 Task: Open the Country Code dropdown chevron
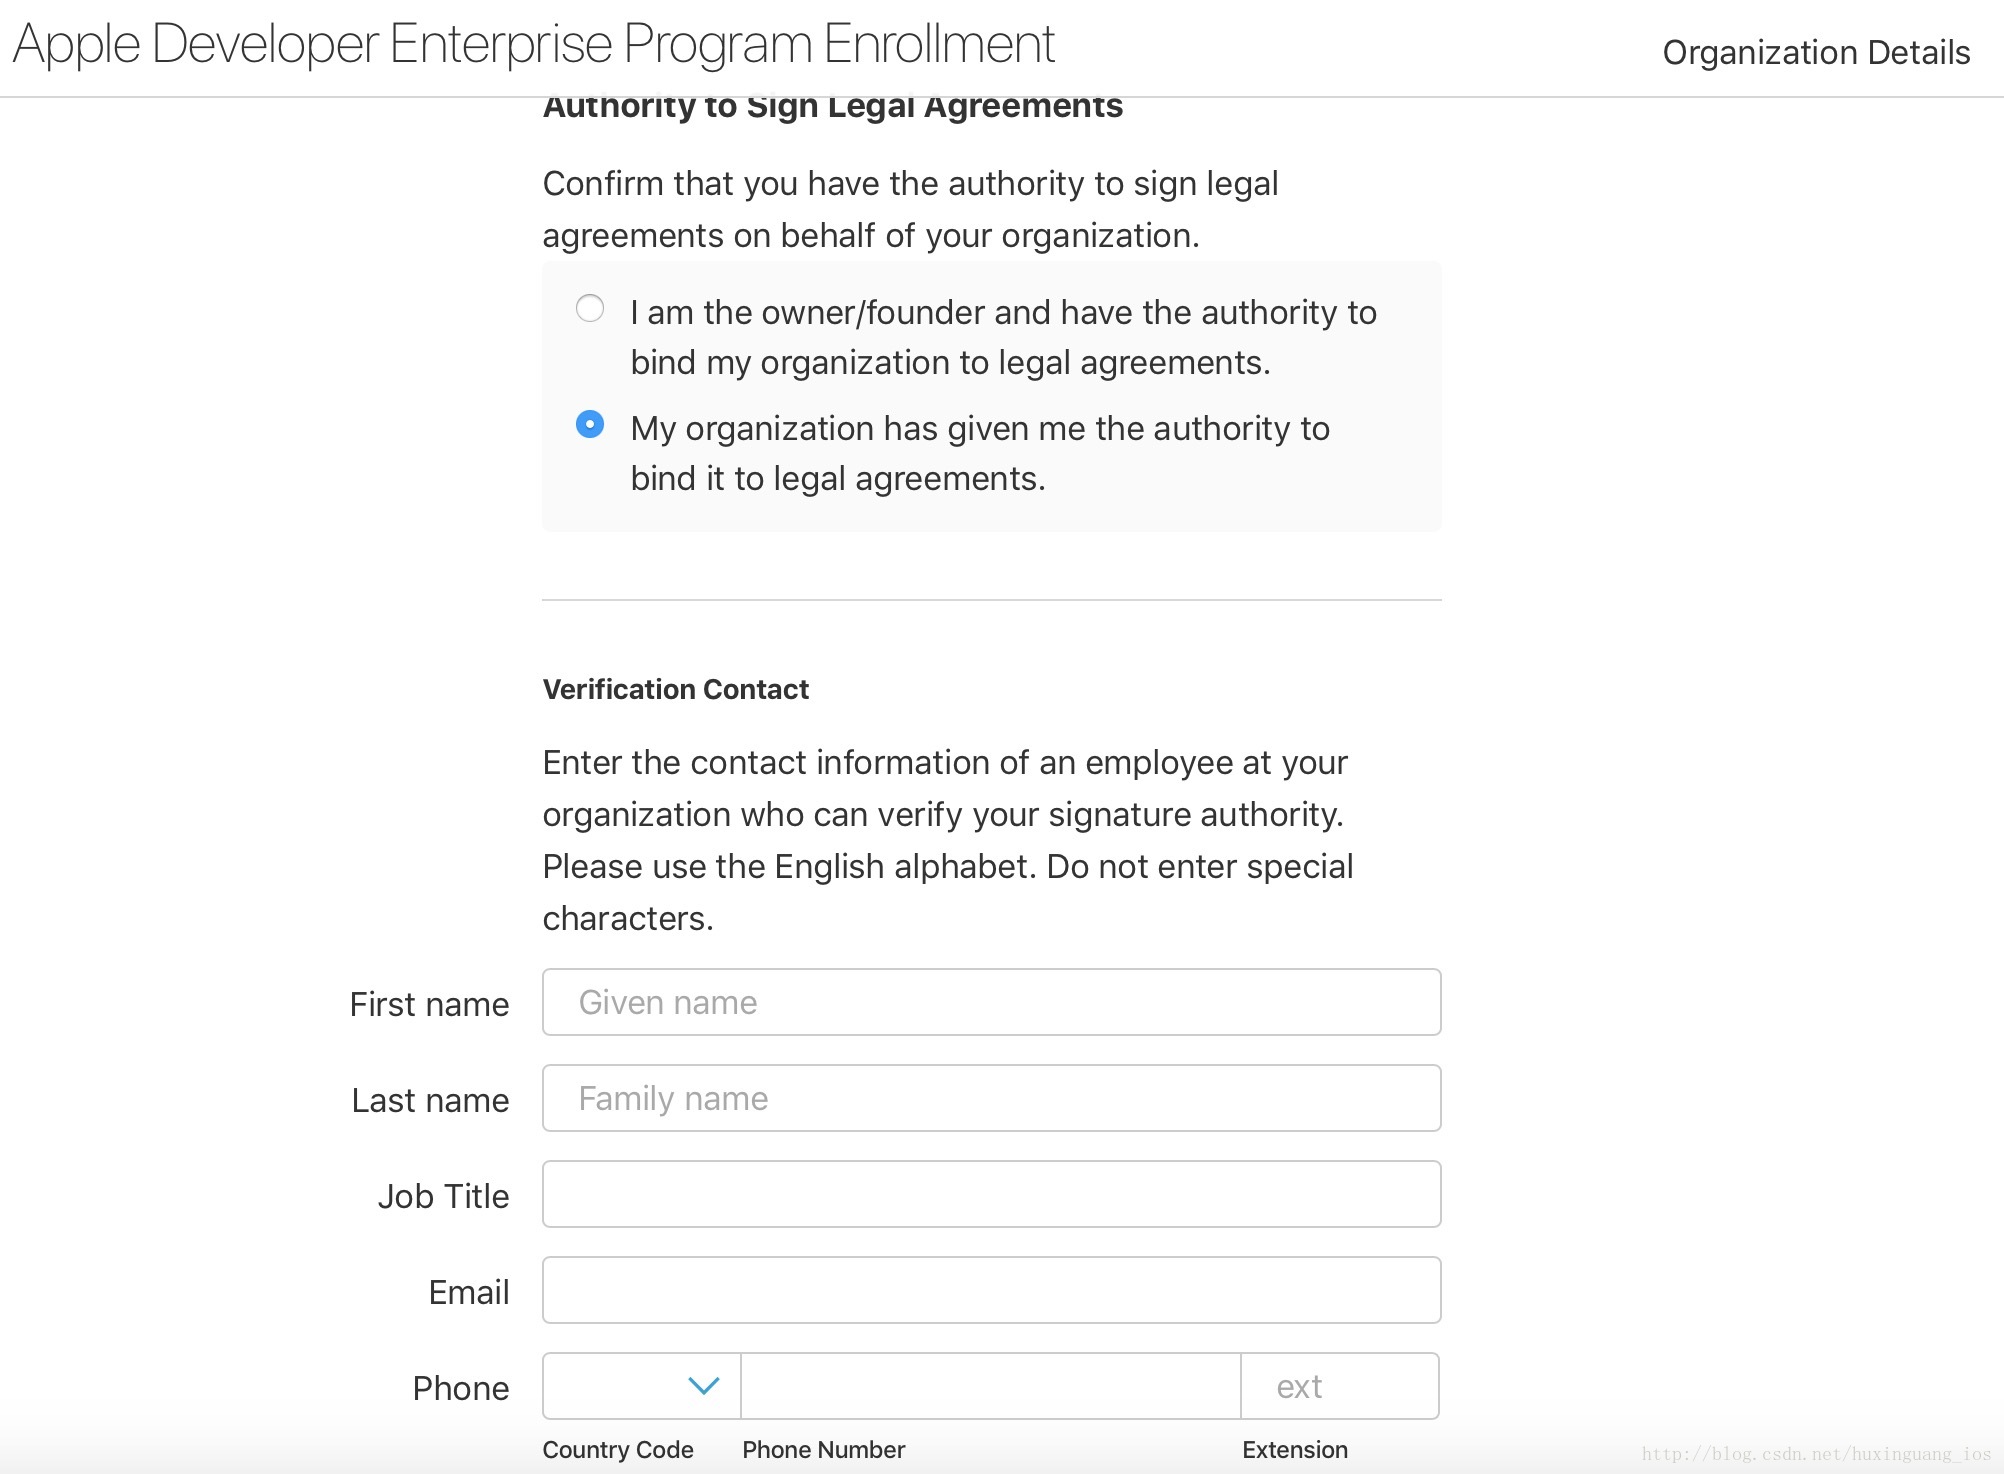tap(704, 1386)
